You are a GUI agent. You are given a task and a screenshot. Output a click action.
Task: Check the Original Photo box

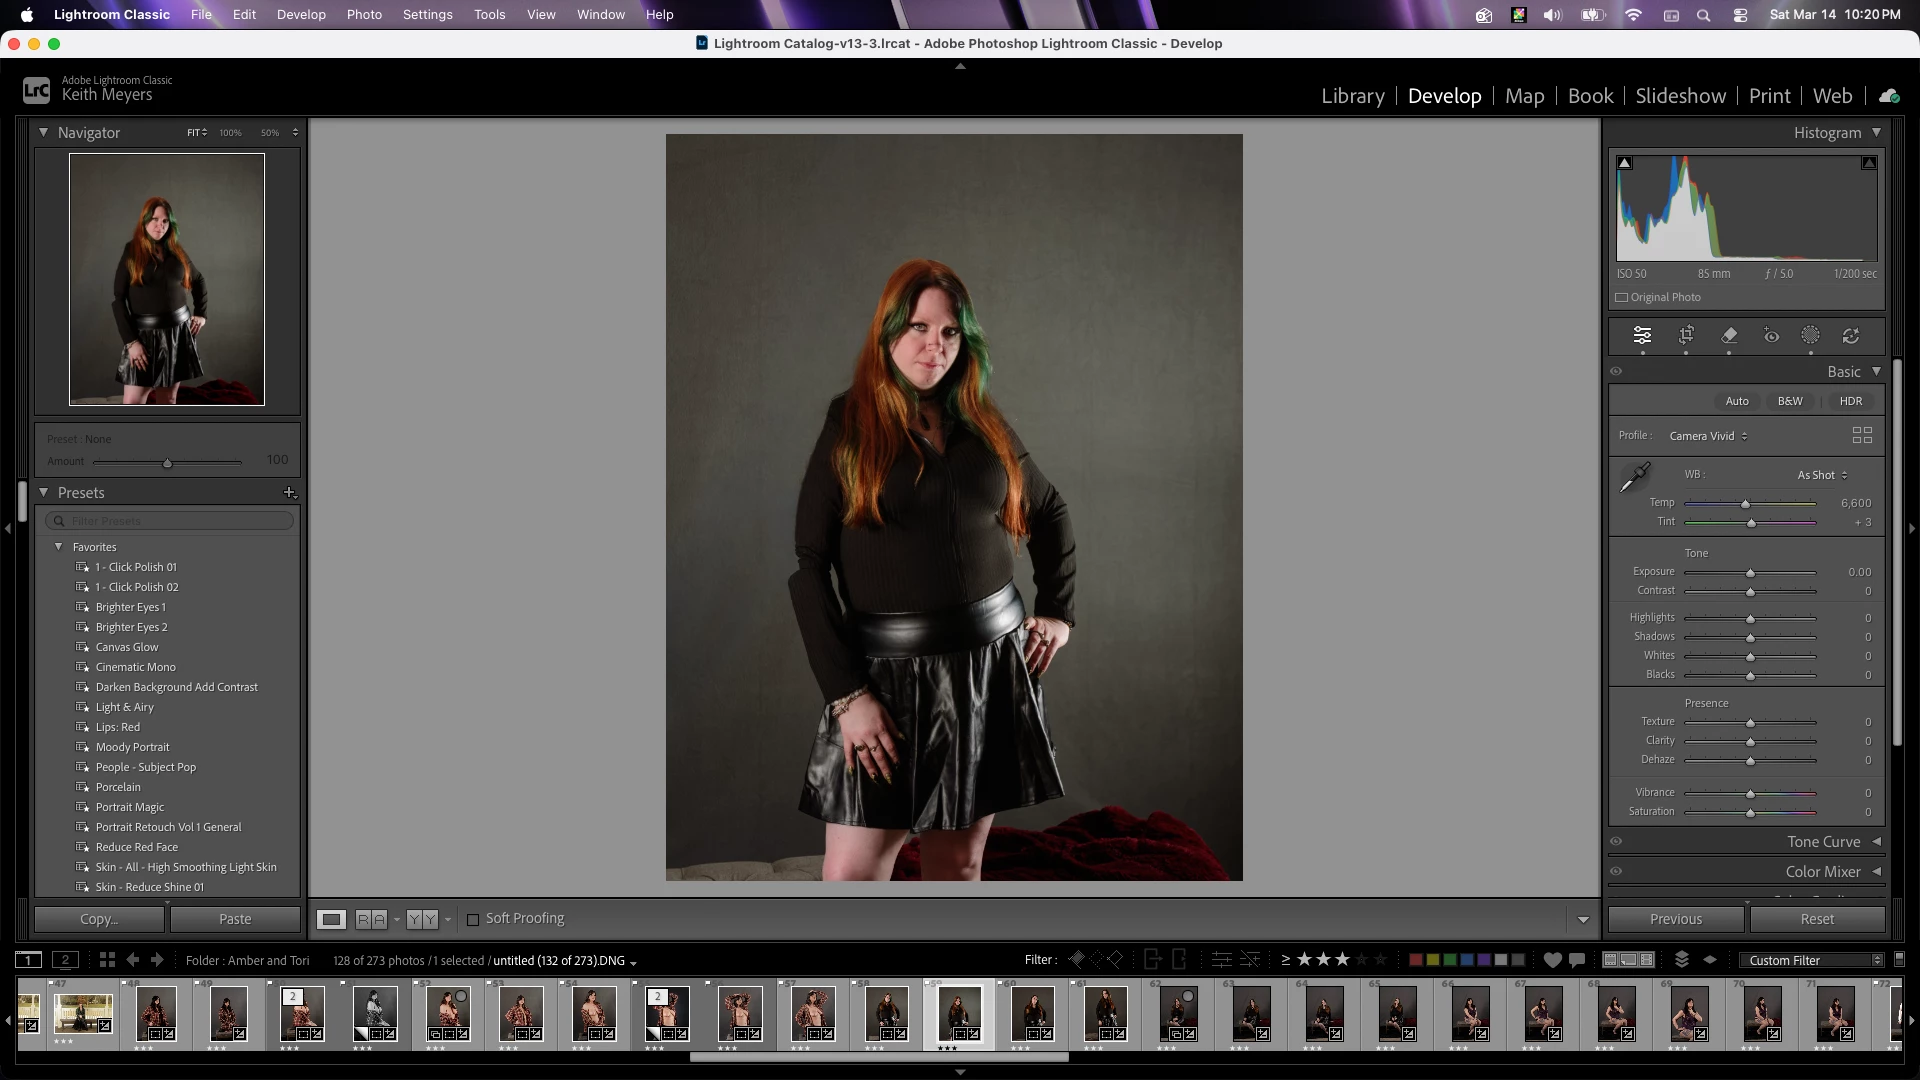point(1622,298)
